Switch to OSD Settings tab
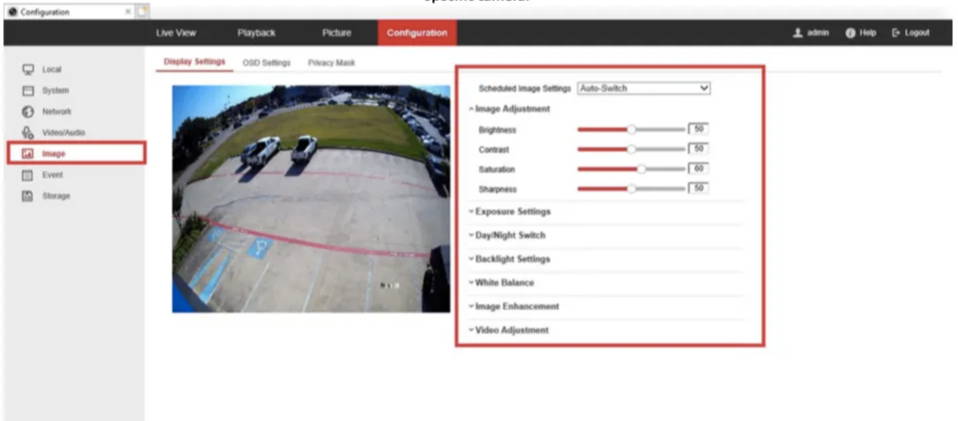Viewport: 958px width, 421px height. [x=266, y=63]
